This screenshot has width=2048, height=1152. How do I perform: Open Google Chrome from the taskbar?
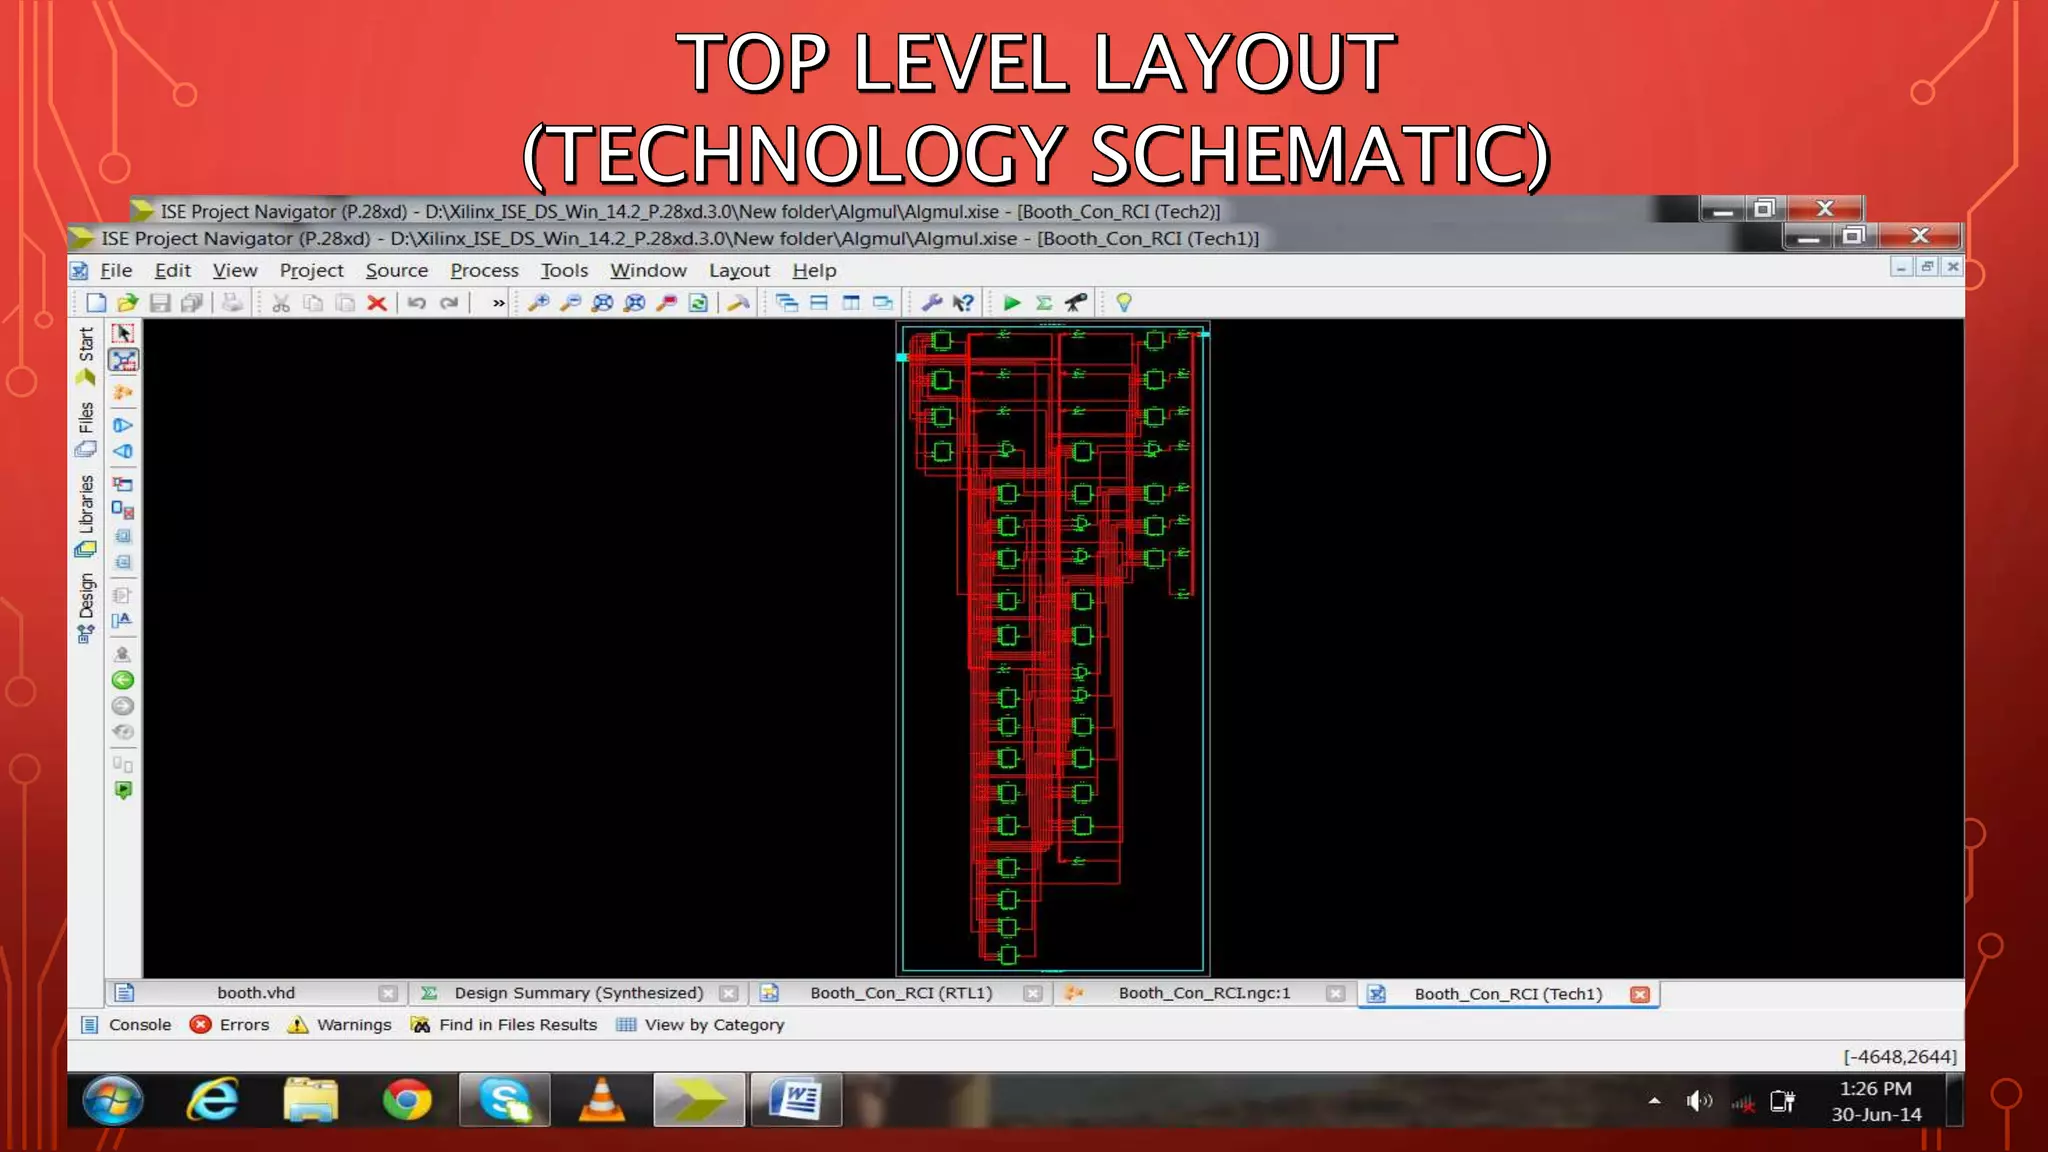click(407, 1100)
